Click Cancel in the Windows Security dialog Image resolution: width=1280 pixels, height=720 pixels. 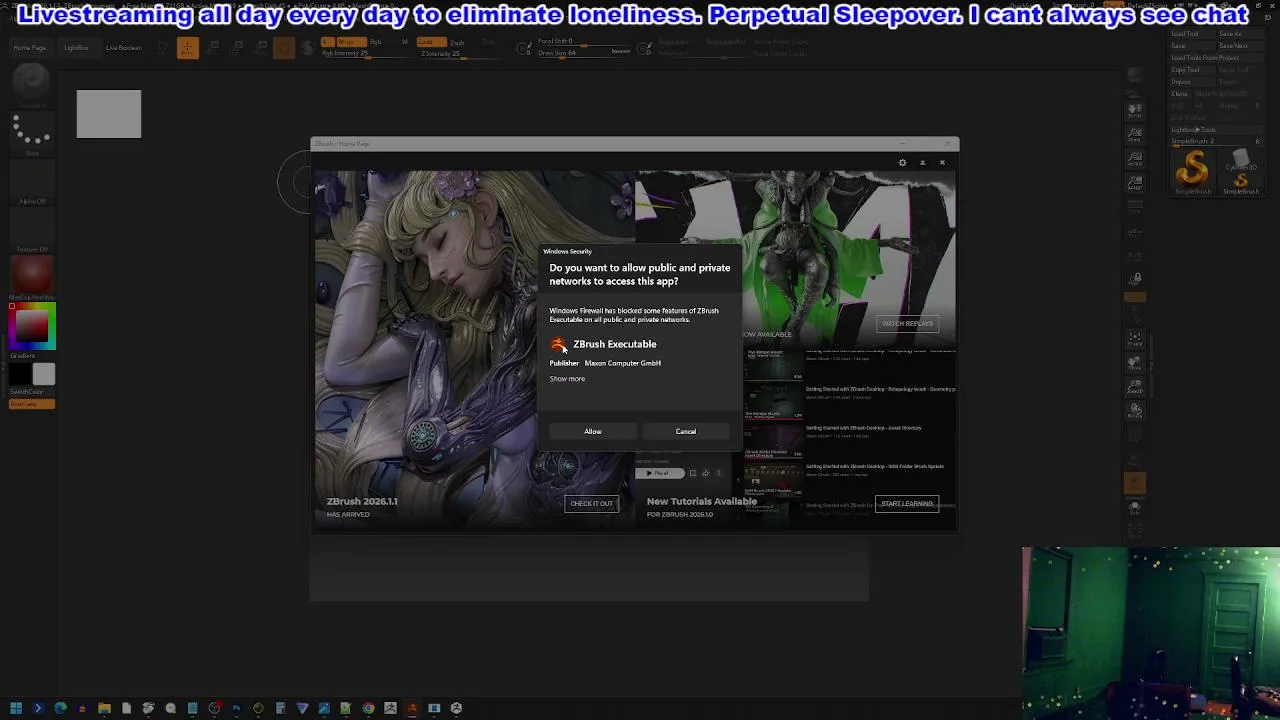(x=685, y=431)
